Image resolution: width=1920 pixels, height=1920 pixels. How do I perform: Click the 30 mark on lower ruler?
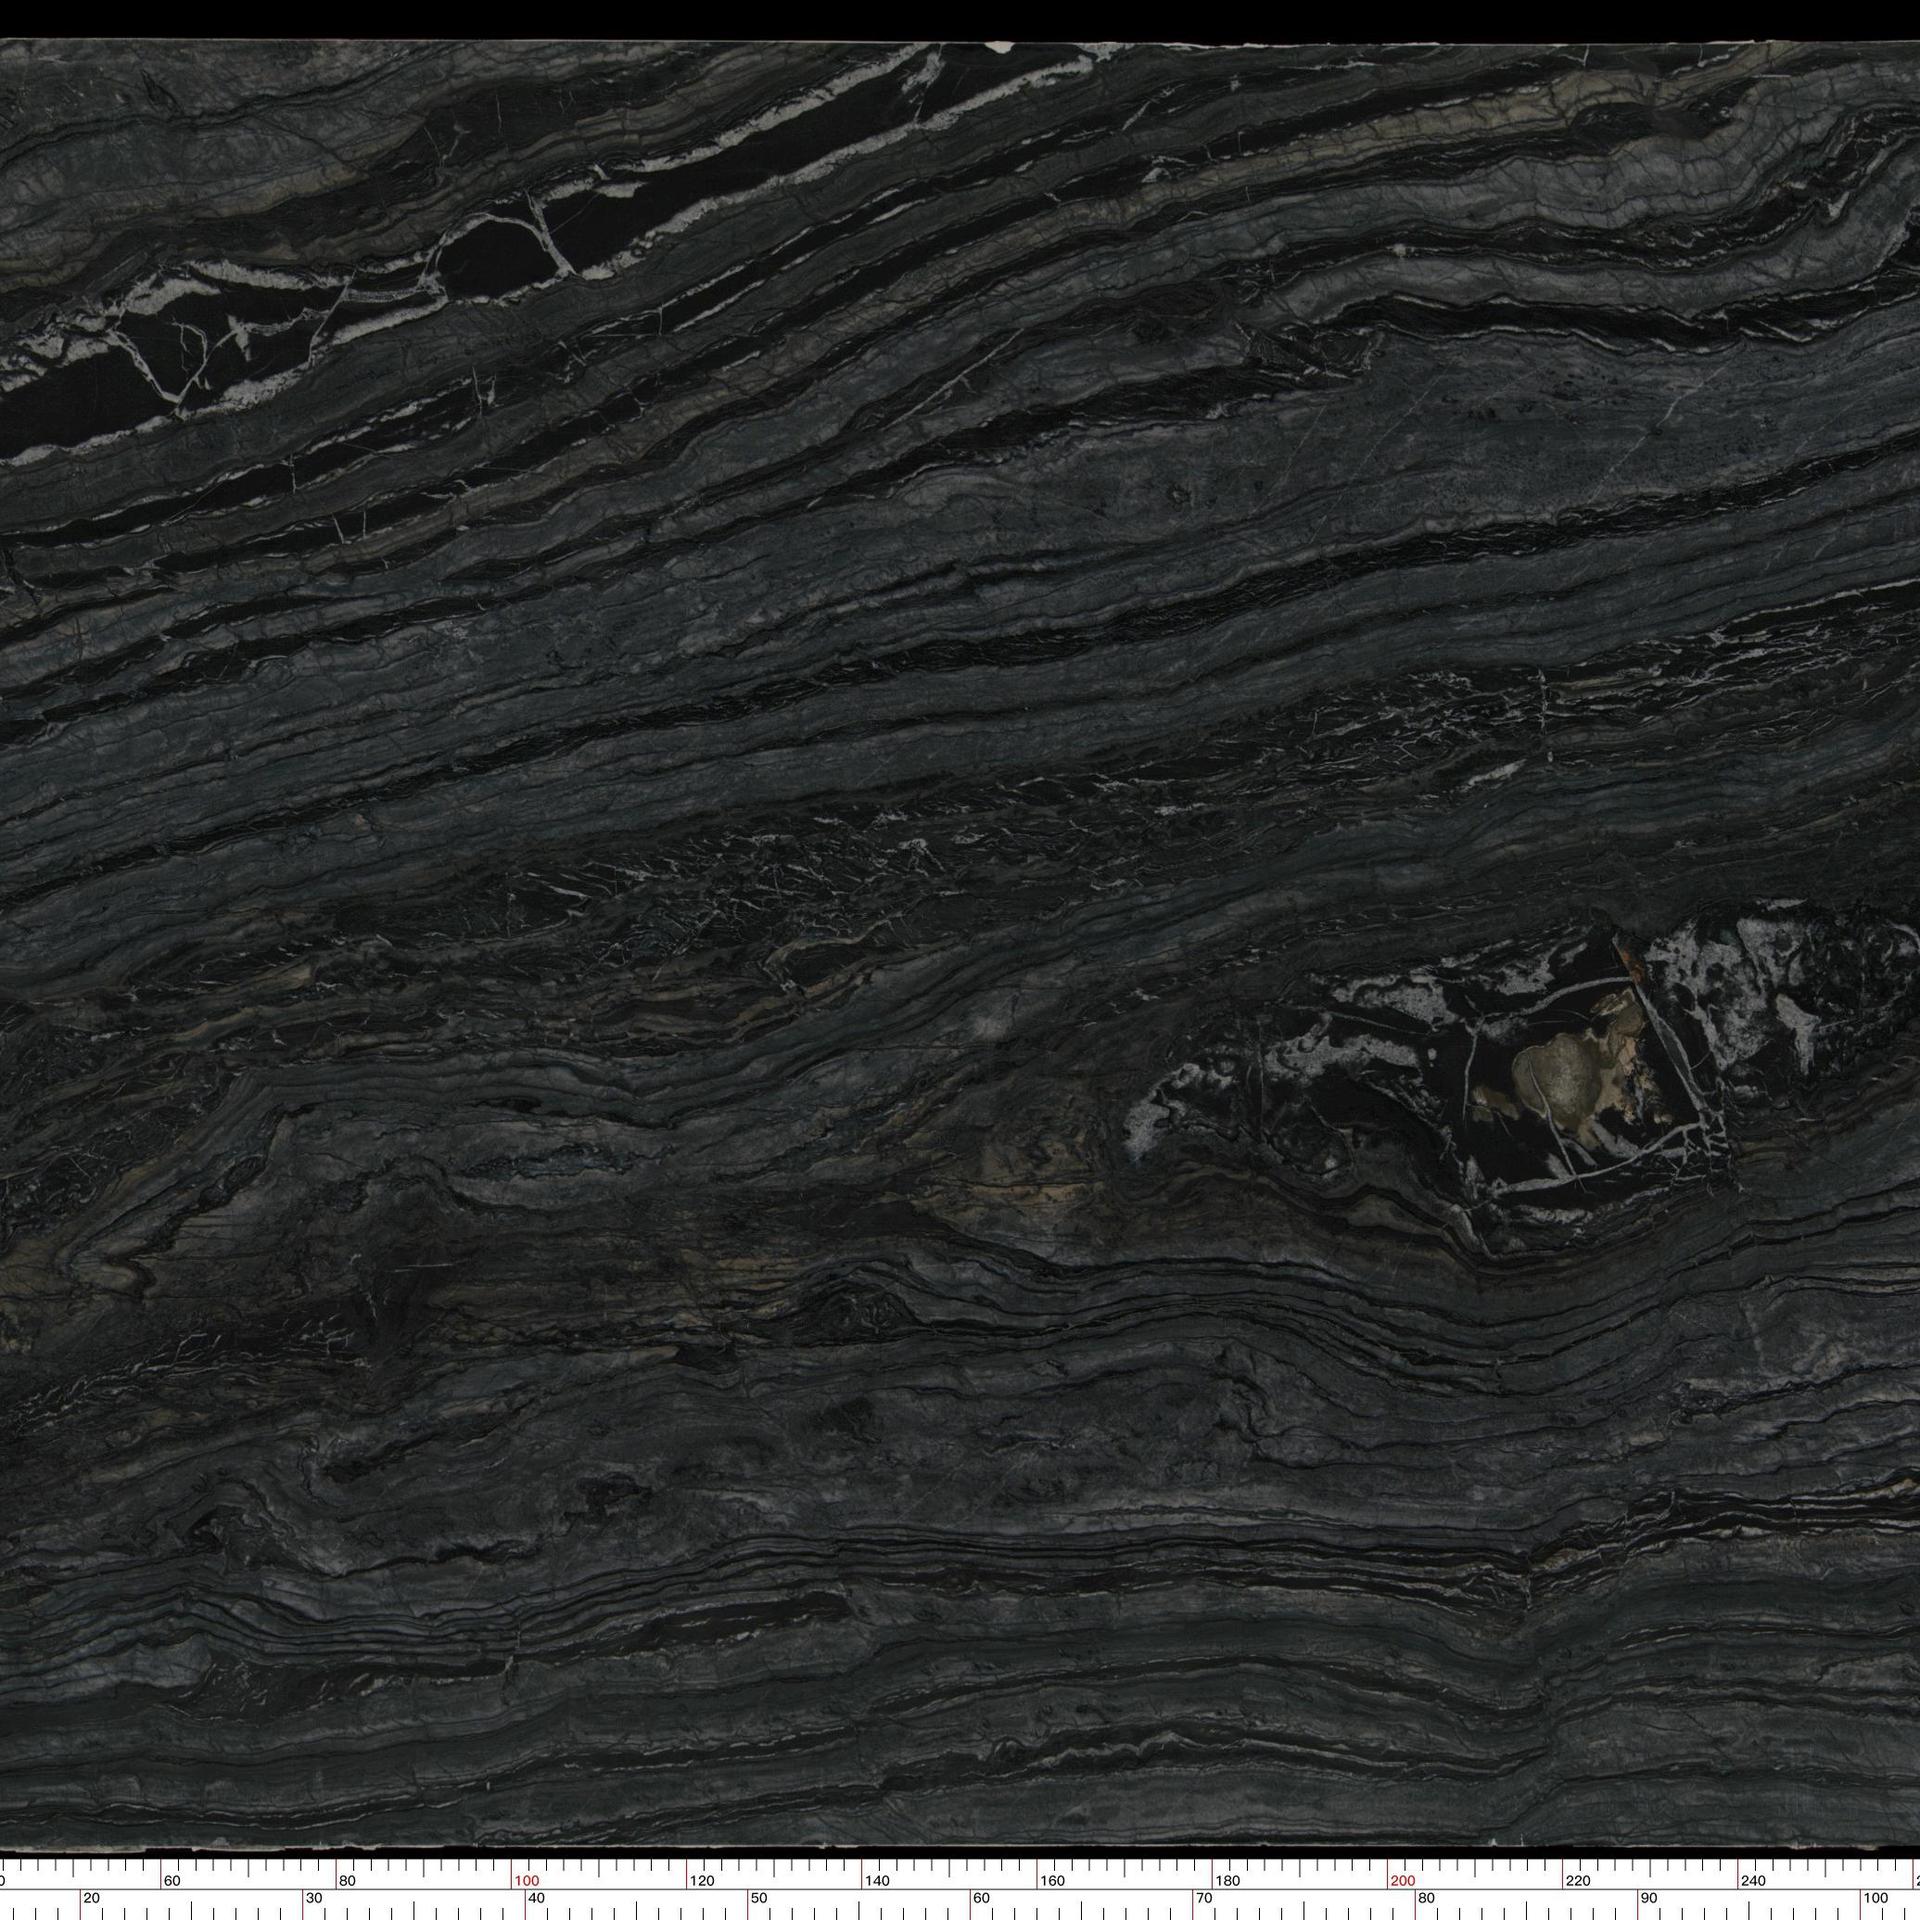point(314,1898)
